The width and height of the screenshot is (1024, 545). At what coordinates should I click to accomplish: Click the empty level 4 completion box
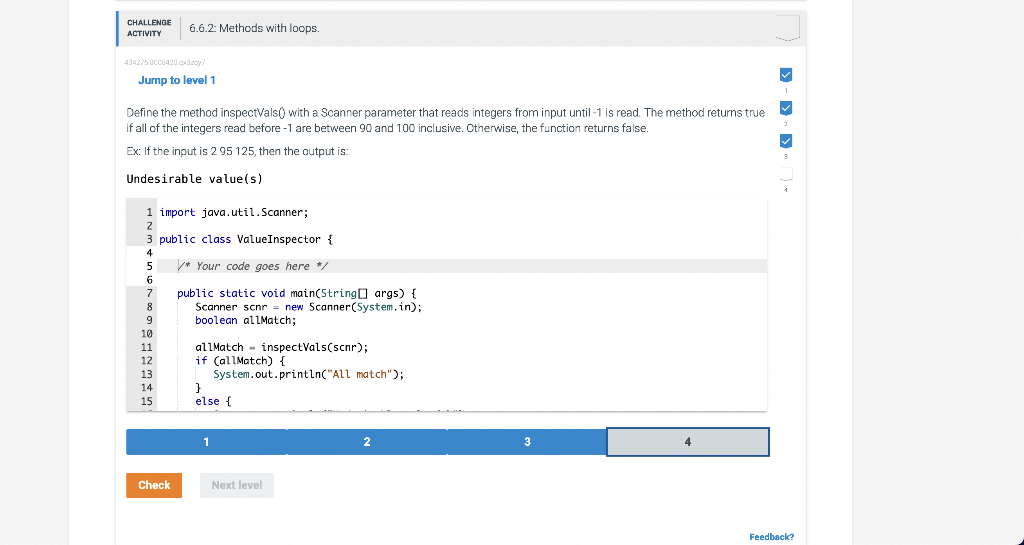point(786,174)
